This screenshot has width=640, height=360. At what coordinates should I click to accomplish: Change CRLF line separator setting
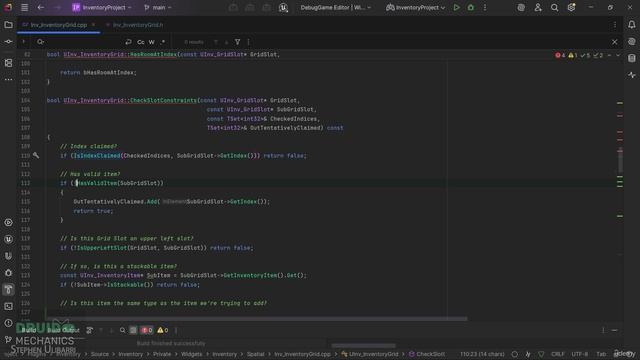tap(558, 354)
